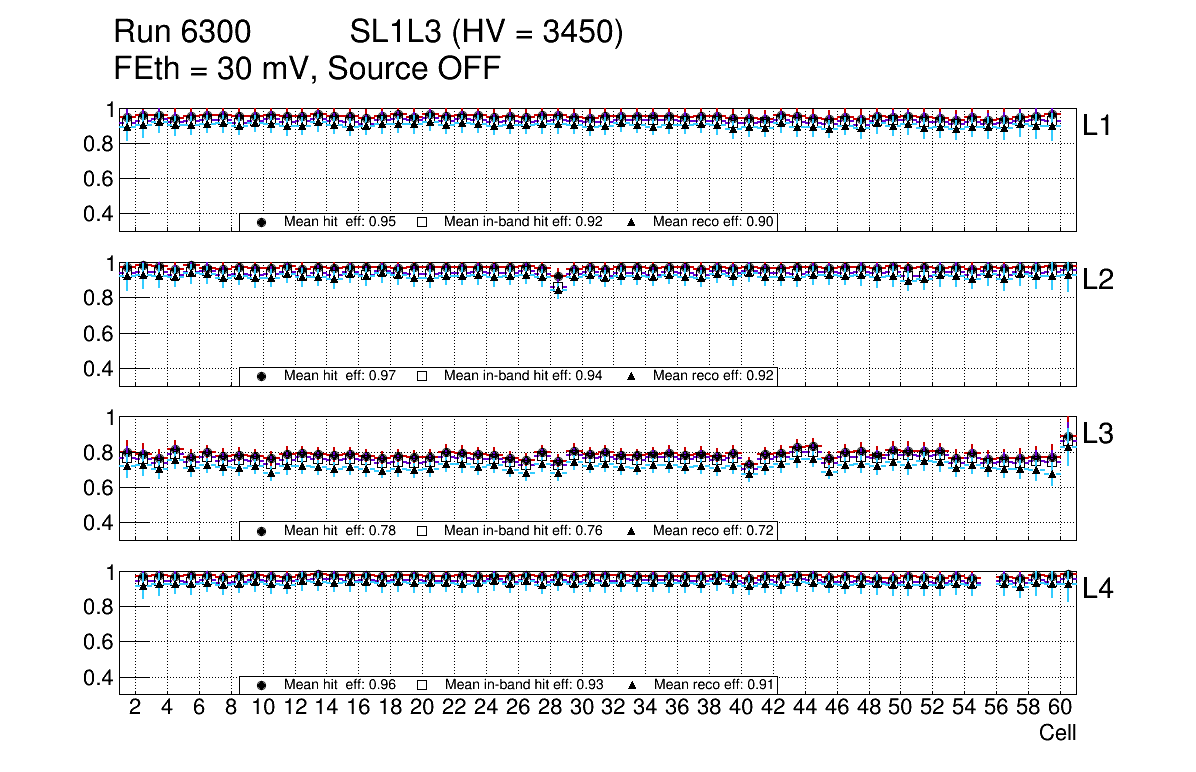1196x772 pixels.
Task: Click the filled circle marker in L2 legend
Action: (262, 377)
